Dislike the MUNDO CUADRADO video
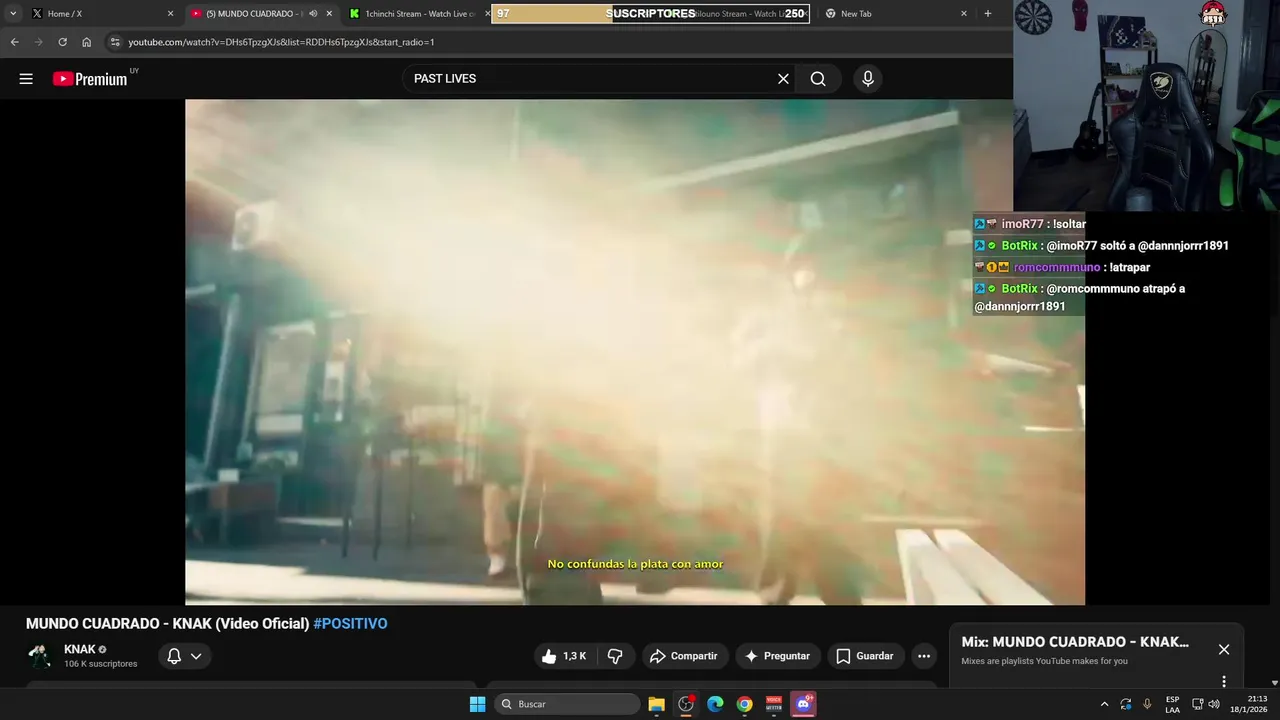 (615, 656)
